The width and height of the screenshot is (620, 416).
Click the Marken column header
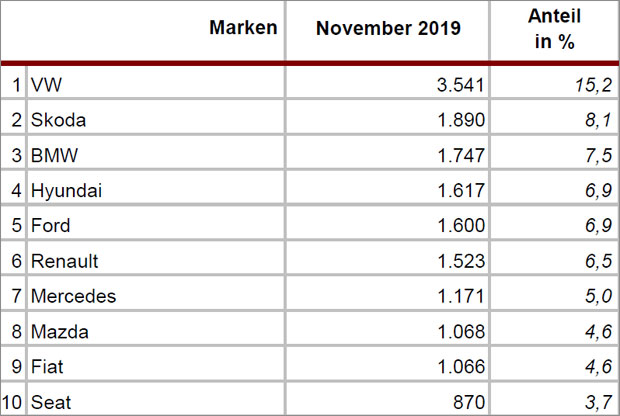(243, 28)
